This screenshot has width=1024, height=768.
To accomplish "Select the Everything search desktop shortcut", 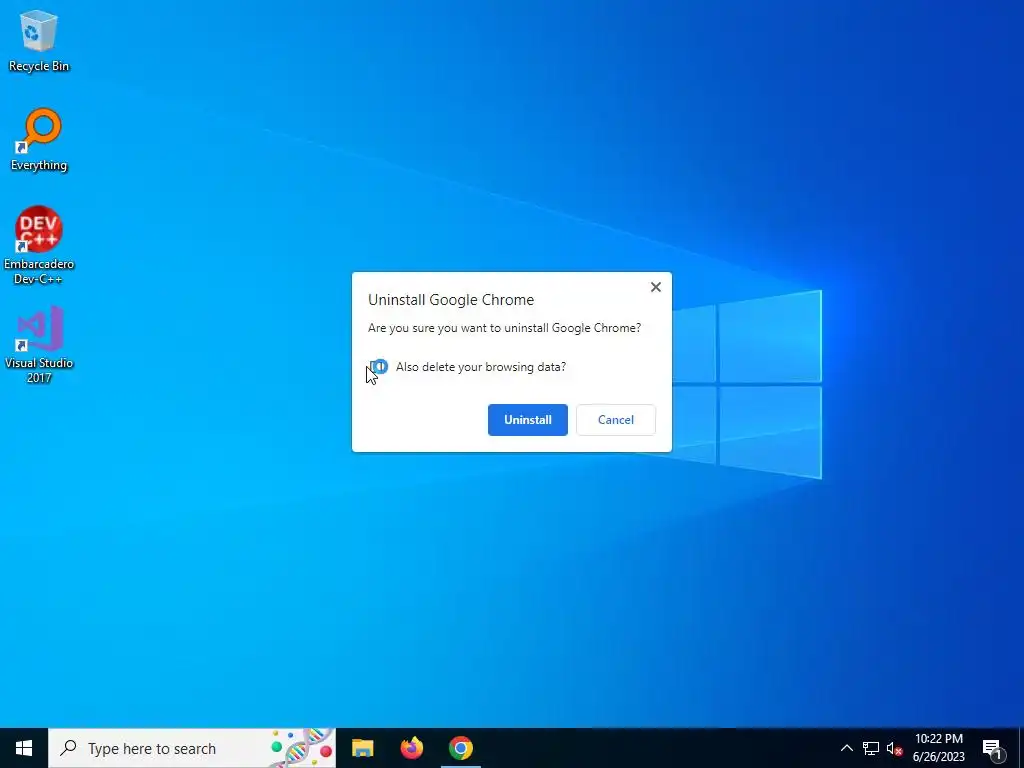I will [x=39, y=140].
